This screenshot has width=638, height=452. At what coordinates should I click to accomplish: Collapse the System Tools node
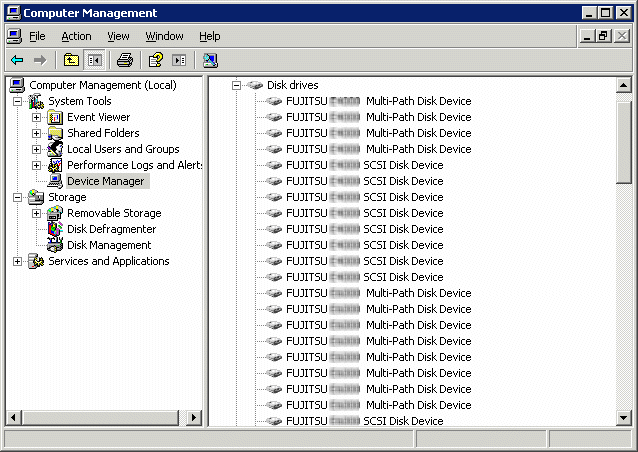[x=17, y=101]
